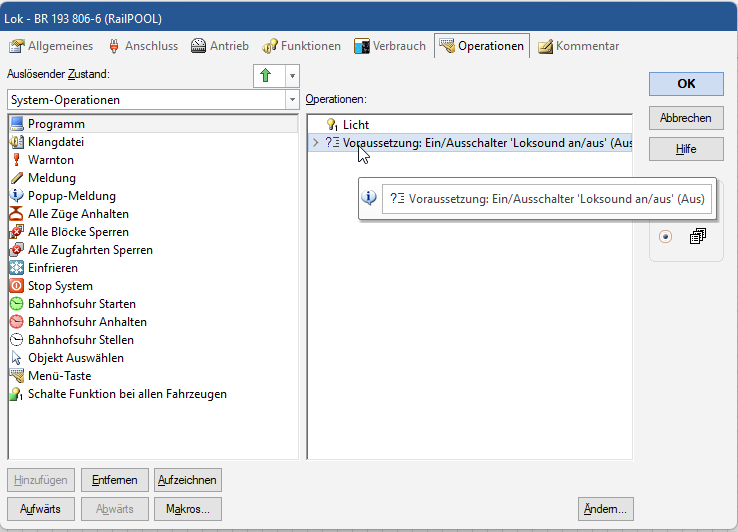Choose the Popup-Meldung info icon
Image resolution: width=738 pixels, height=532 pixels.
tap(16, 196)
